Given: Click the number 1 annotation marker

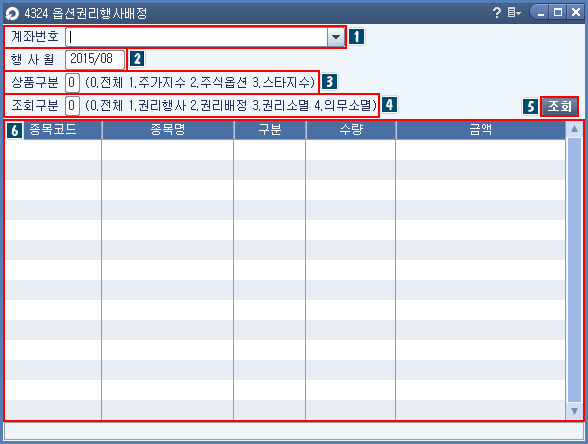Looking at the screenshot, I should coord(357,37).
